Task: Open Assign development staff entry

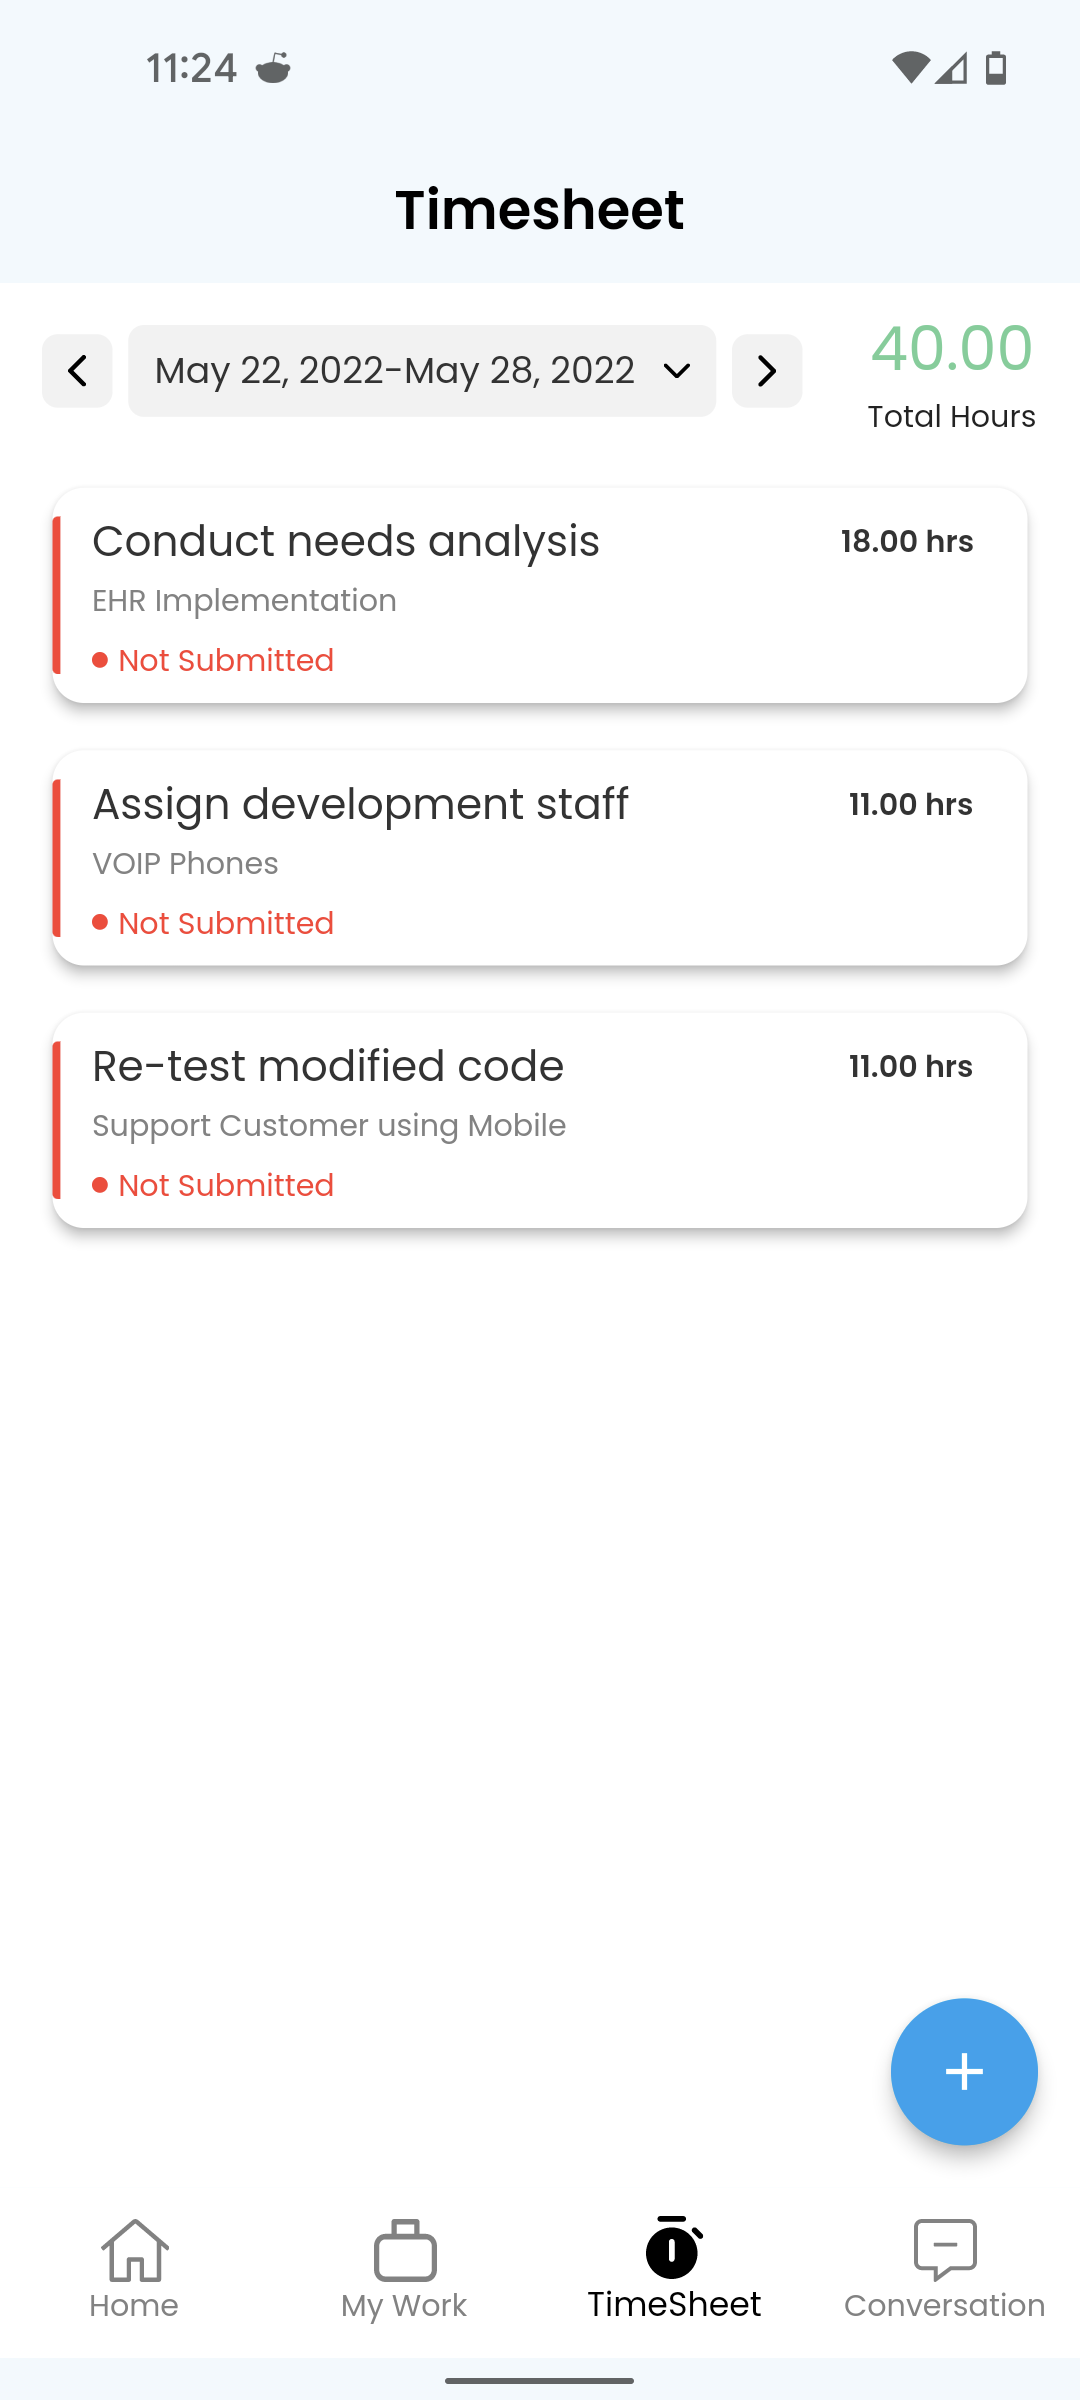Action: tap(540, 858)
